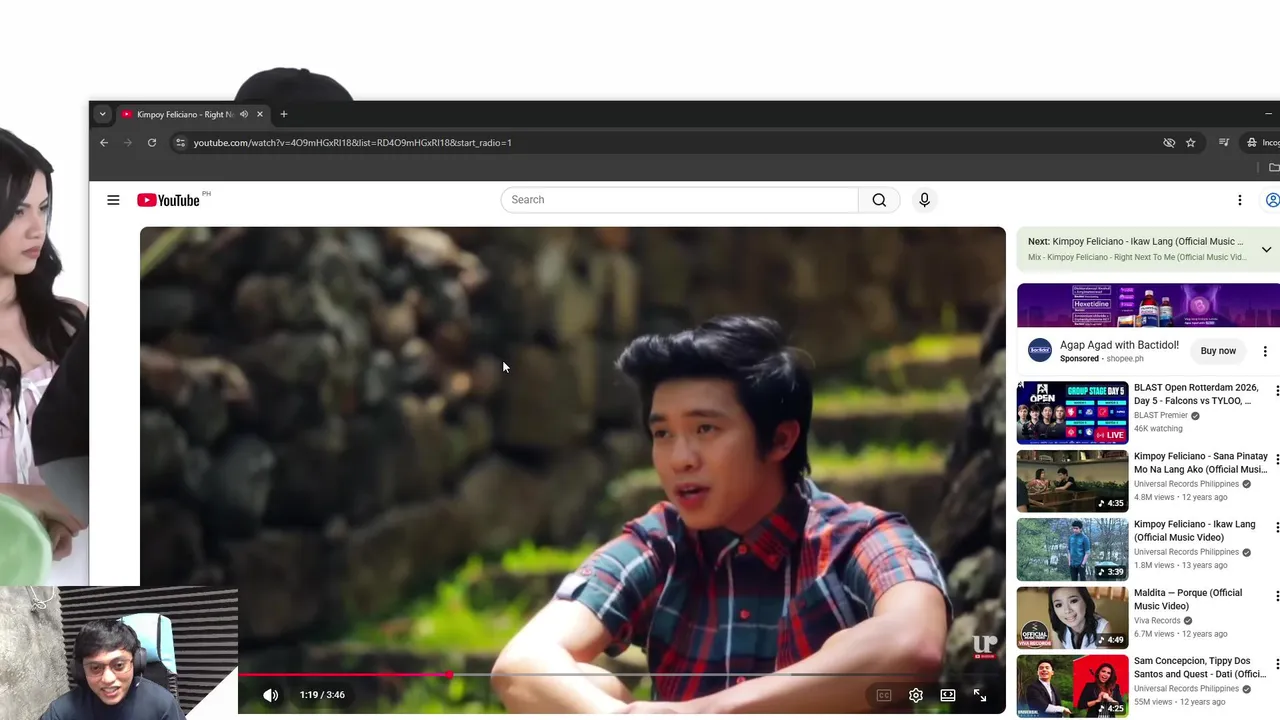
Task: Click the Buy now ad button
Action: click(x=1218, y=351)
